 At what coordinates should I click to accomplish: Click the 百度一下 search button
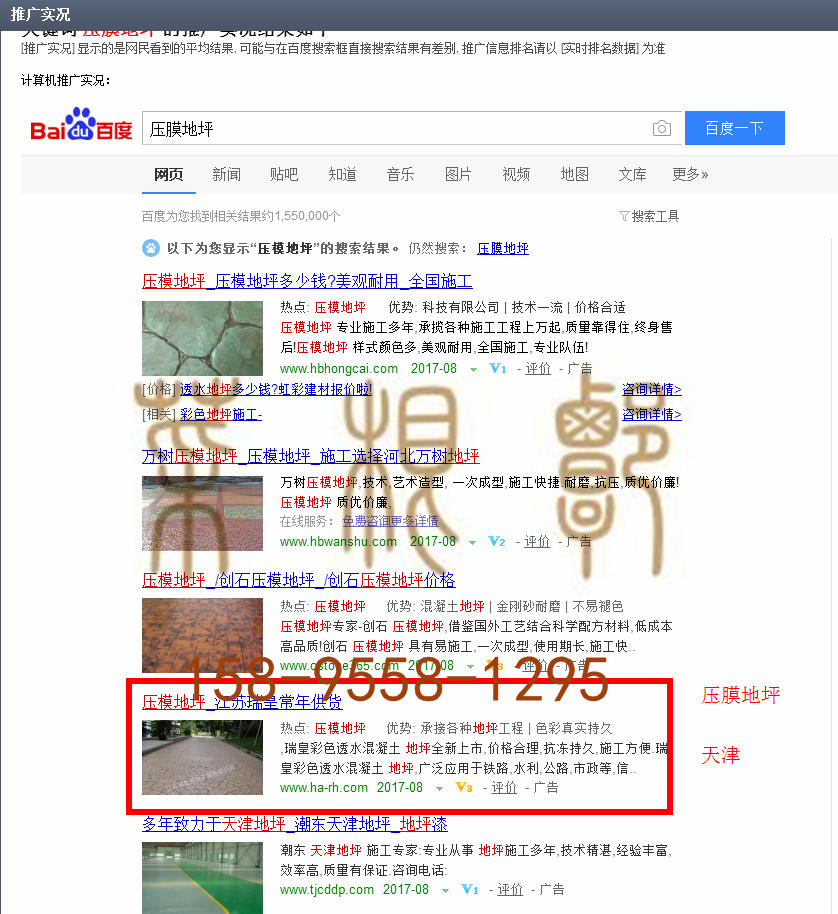pos(734,128)
